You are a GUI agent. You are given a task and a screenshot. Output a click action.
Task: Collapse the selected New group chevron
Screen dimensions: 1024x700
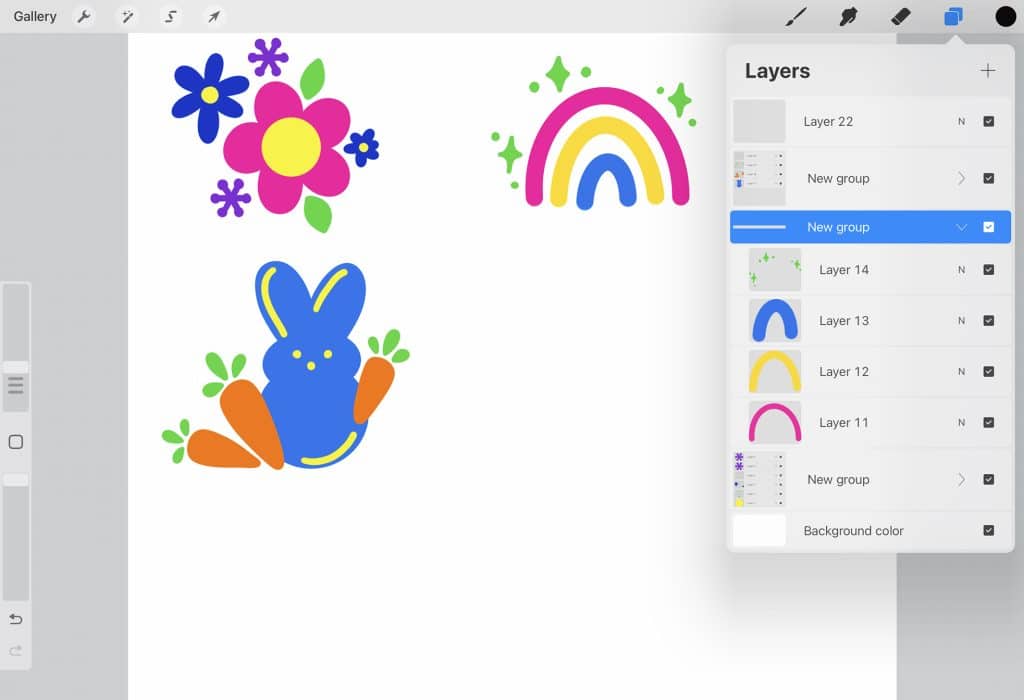pyautogui.click(x=961, y=227)
